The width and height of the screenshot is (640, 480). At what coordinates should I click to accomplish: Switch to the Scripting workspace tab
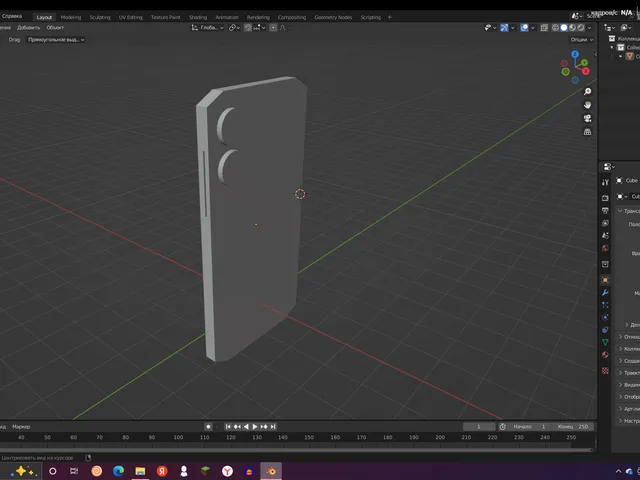371,17
